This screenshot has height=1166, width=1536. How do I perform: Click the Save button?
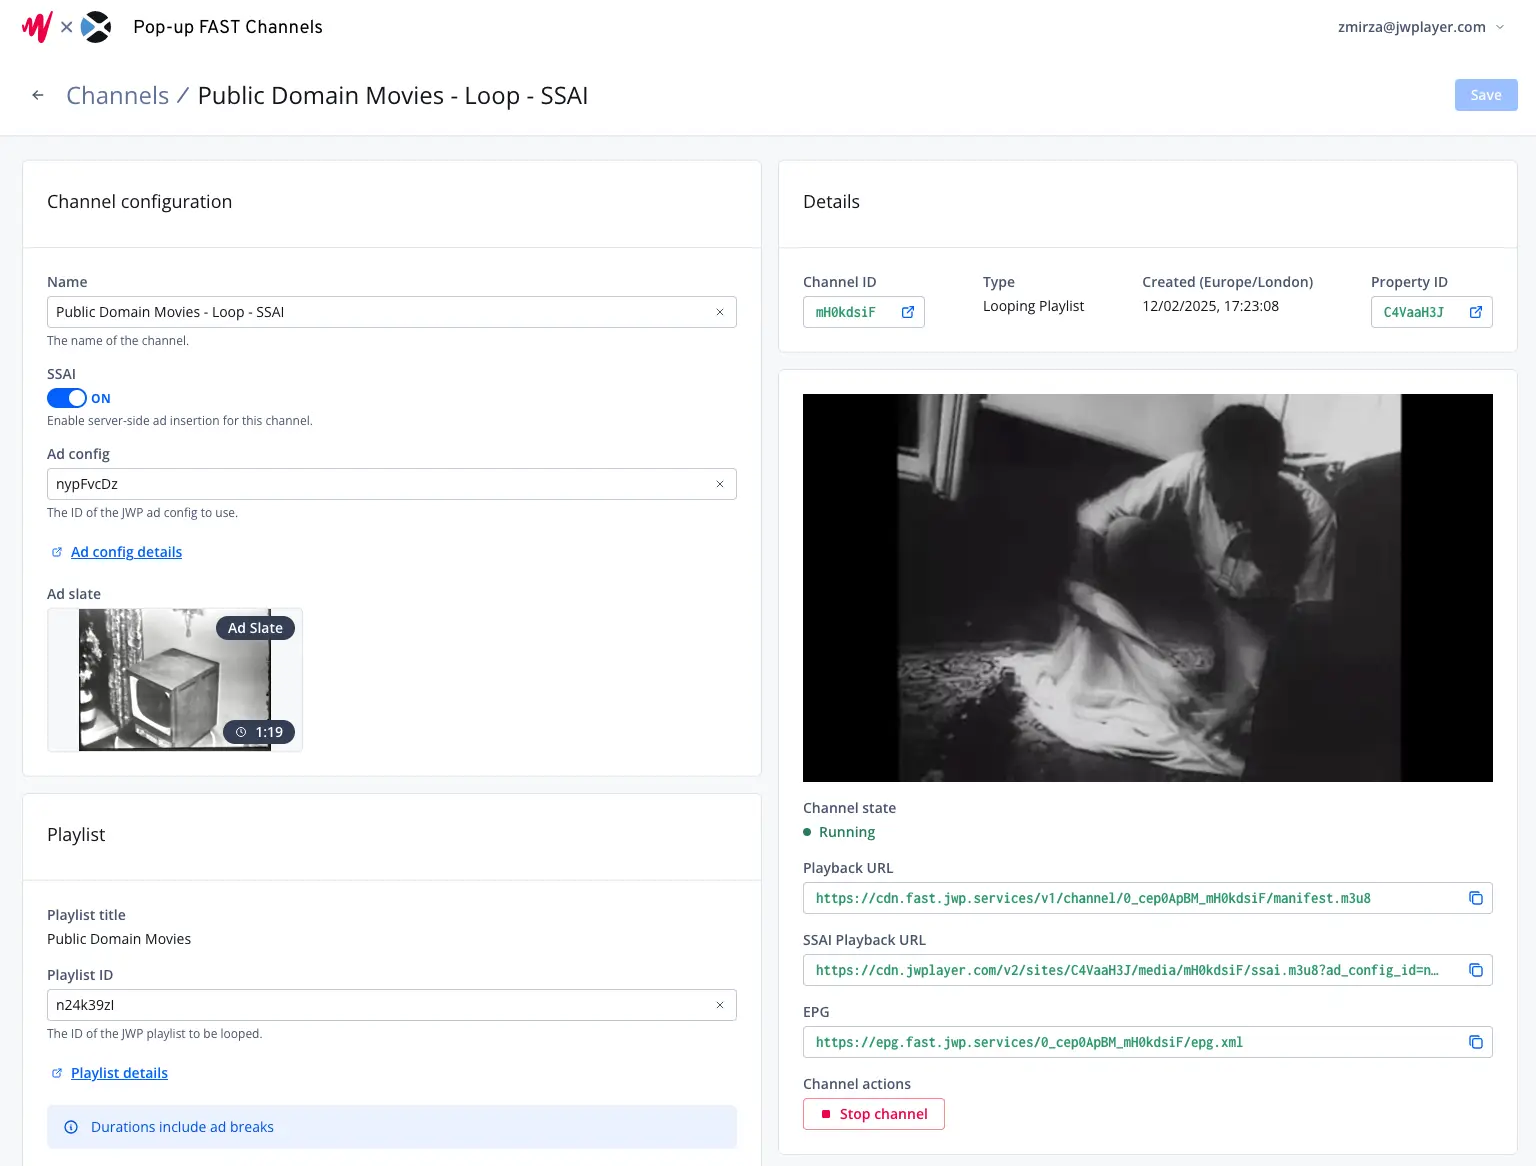tap(1486, 95)
